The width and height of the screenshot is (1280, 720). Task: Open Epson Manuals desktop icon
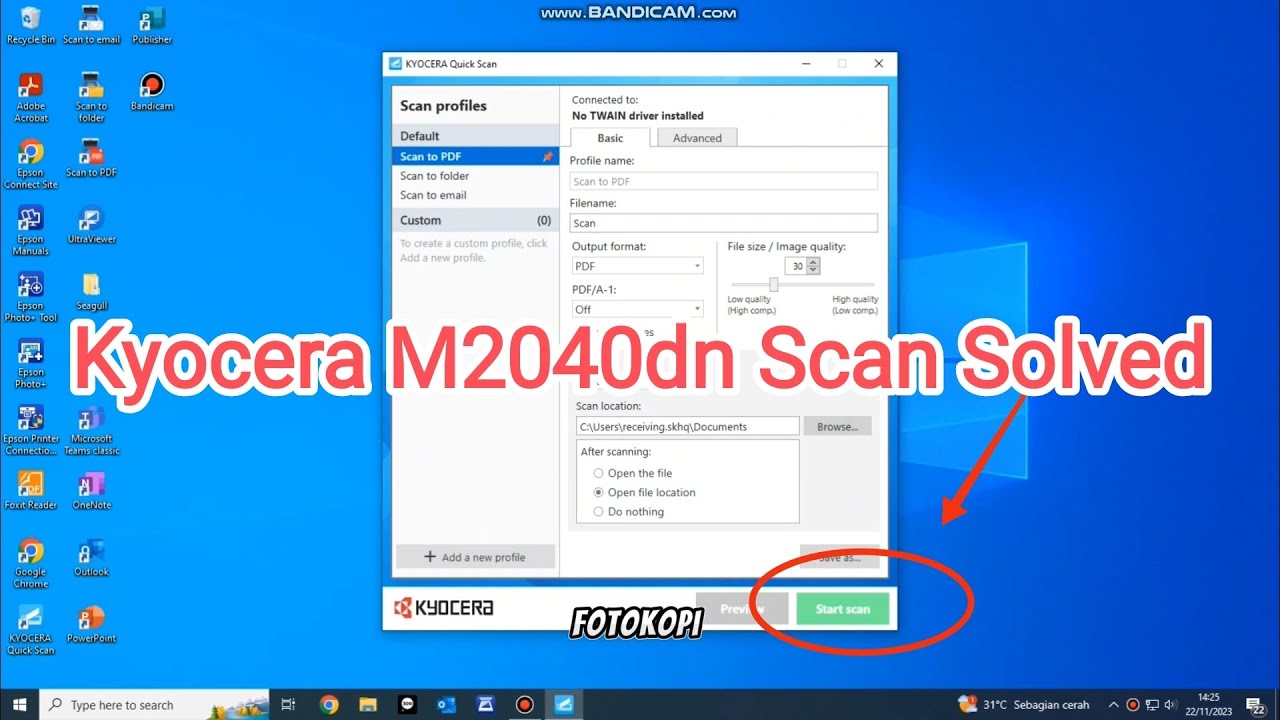[31, 231]
